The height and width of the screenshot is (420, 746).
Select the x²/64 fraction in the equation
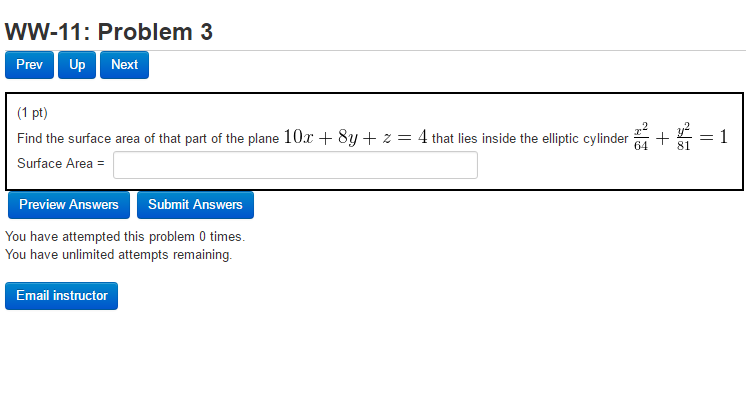pos(641,138)
